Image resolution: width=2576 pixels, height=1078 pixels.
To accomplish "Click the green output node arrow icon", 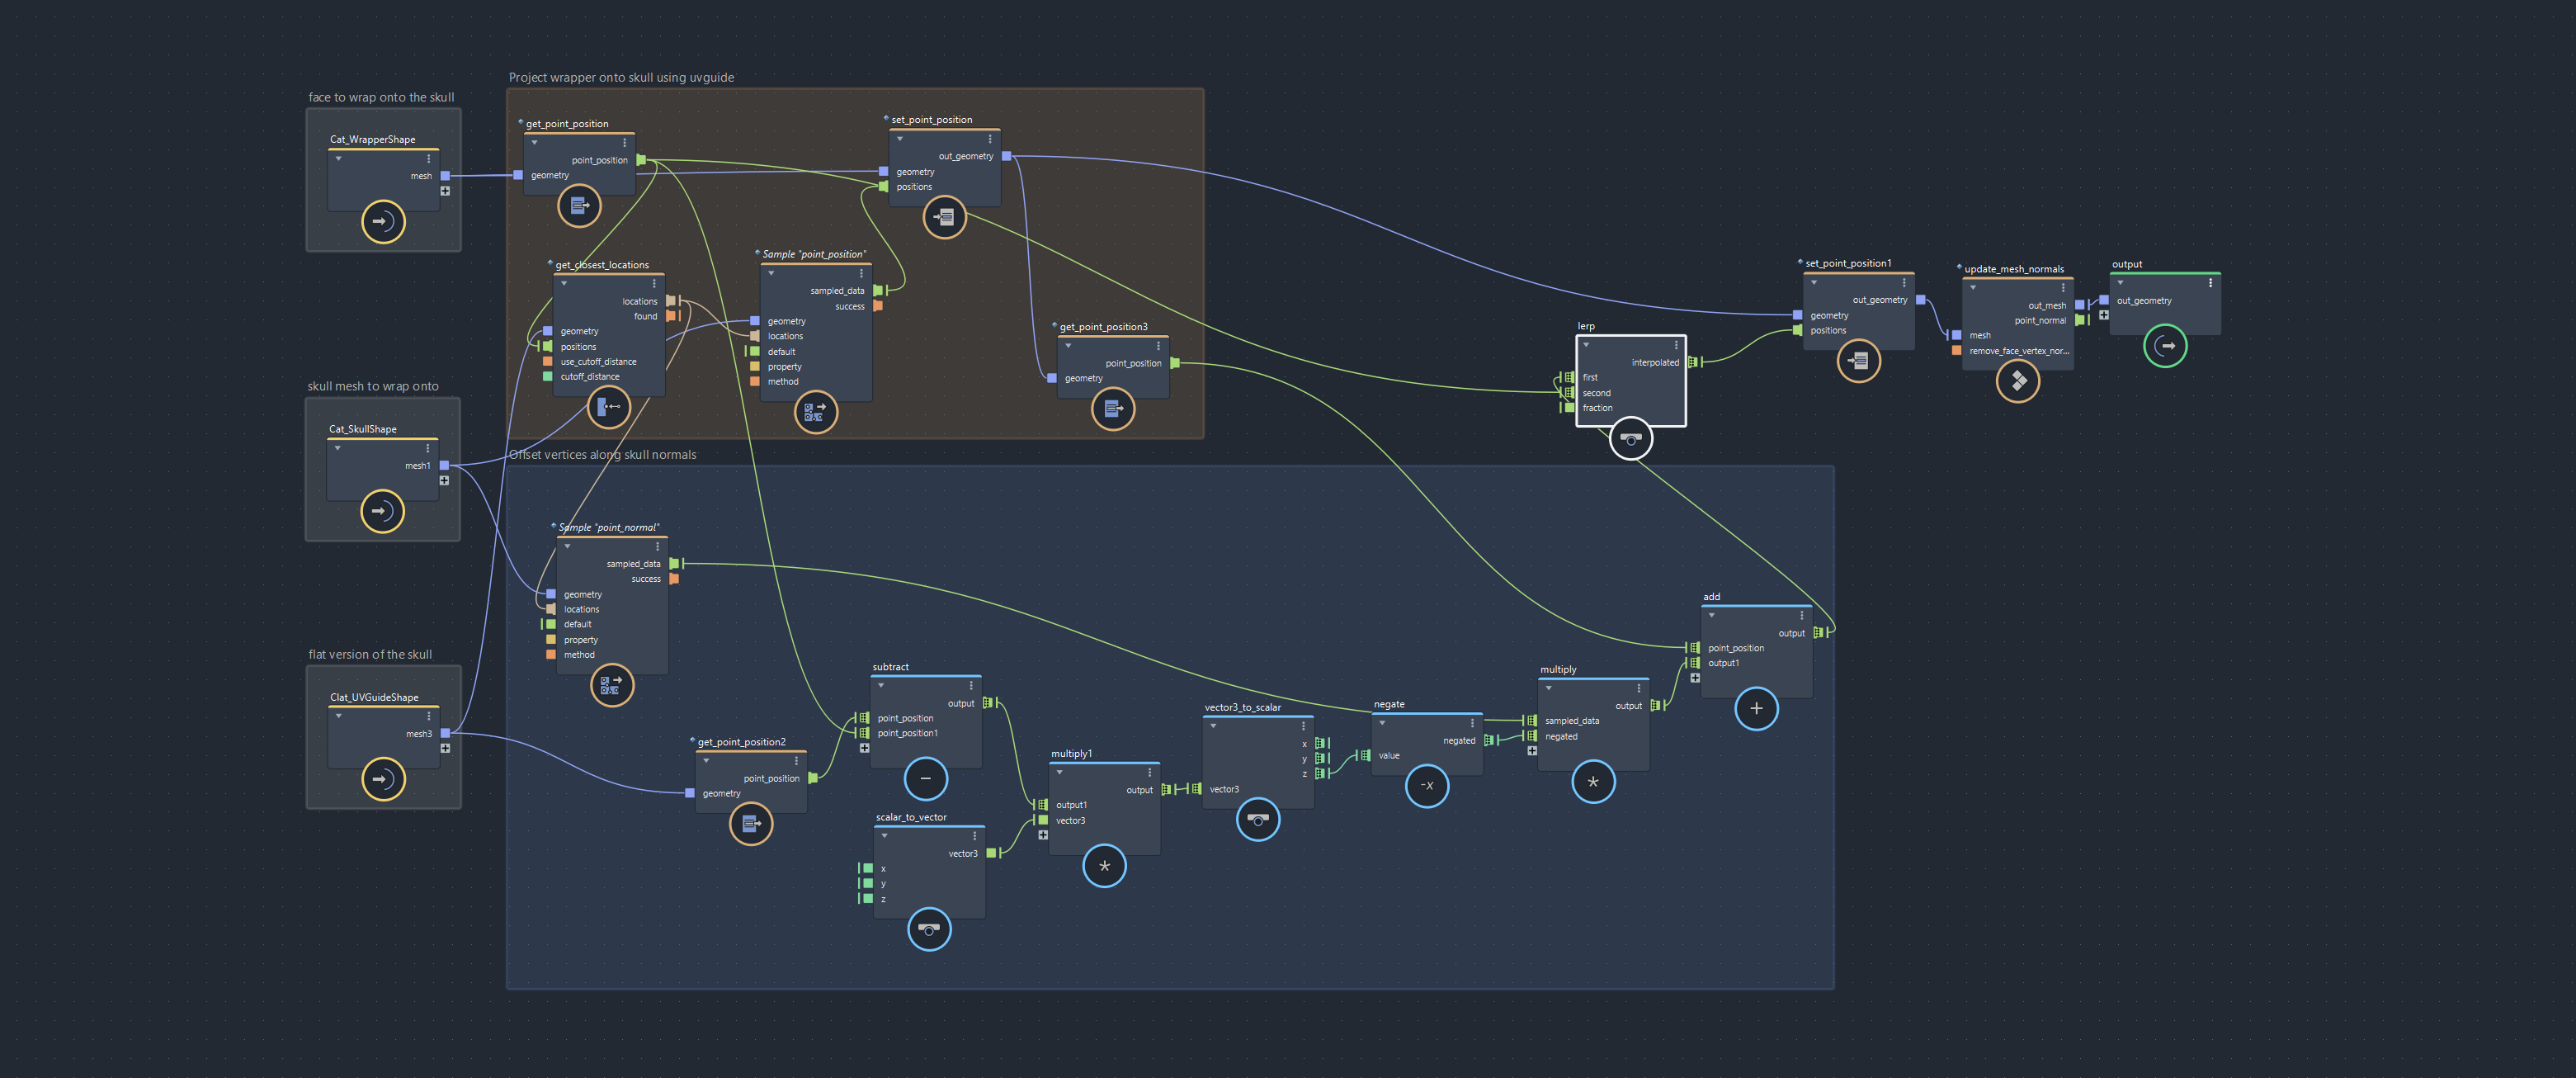I will point(2166,346).
